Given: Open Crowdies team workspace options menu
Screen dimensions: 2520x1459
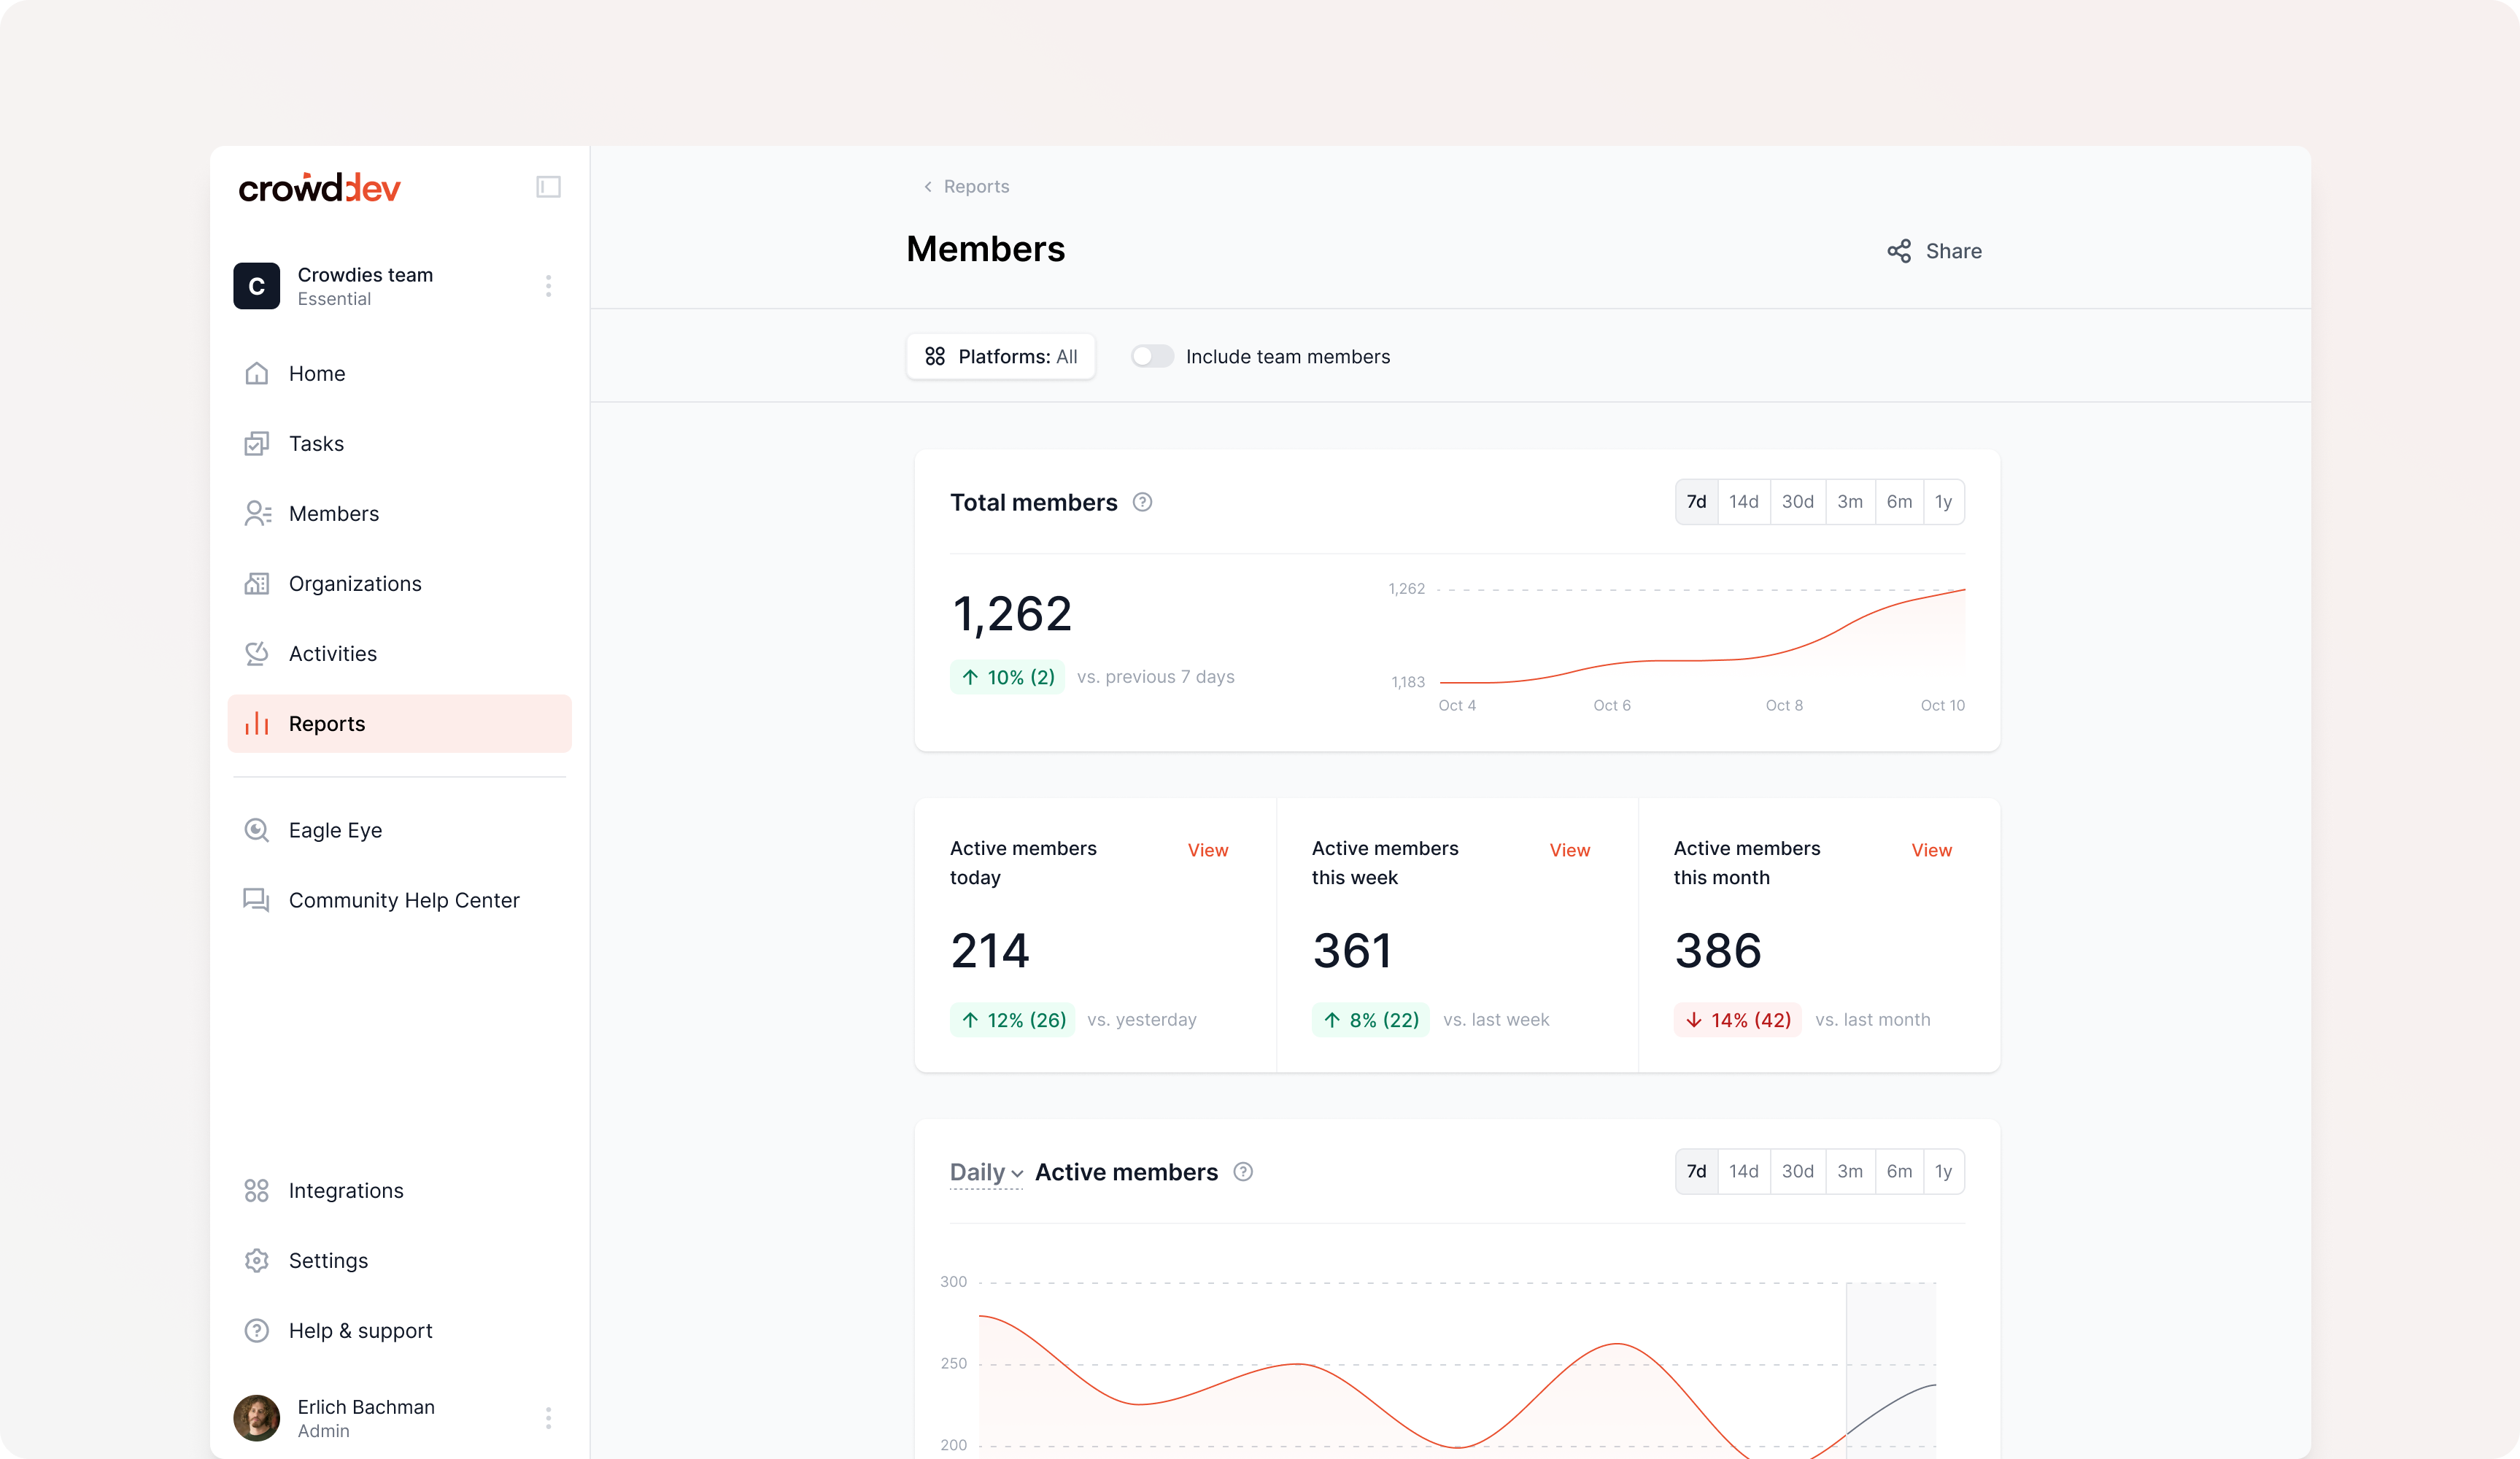Looking at the screenshot, I should pyautogui.click(x=548, y=286).
